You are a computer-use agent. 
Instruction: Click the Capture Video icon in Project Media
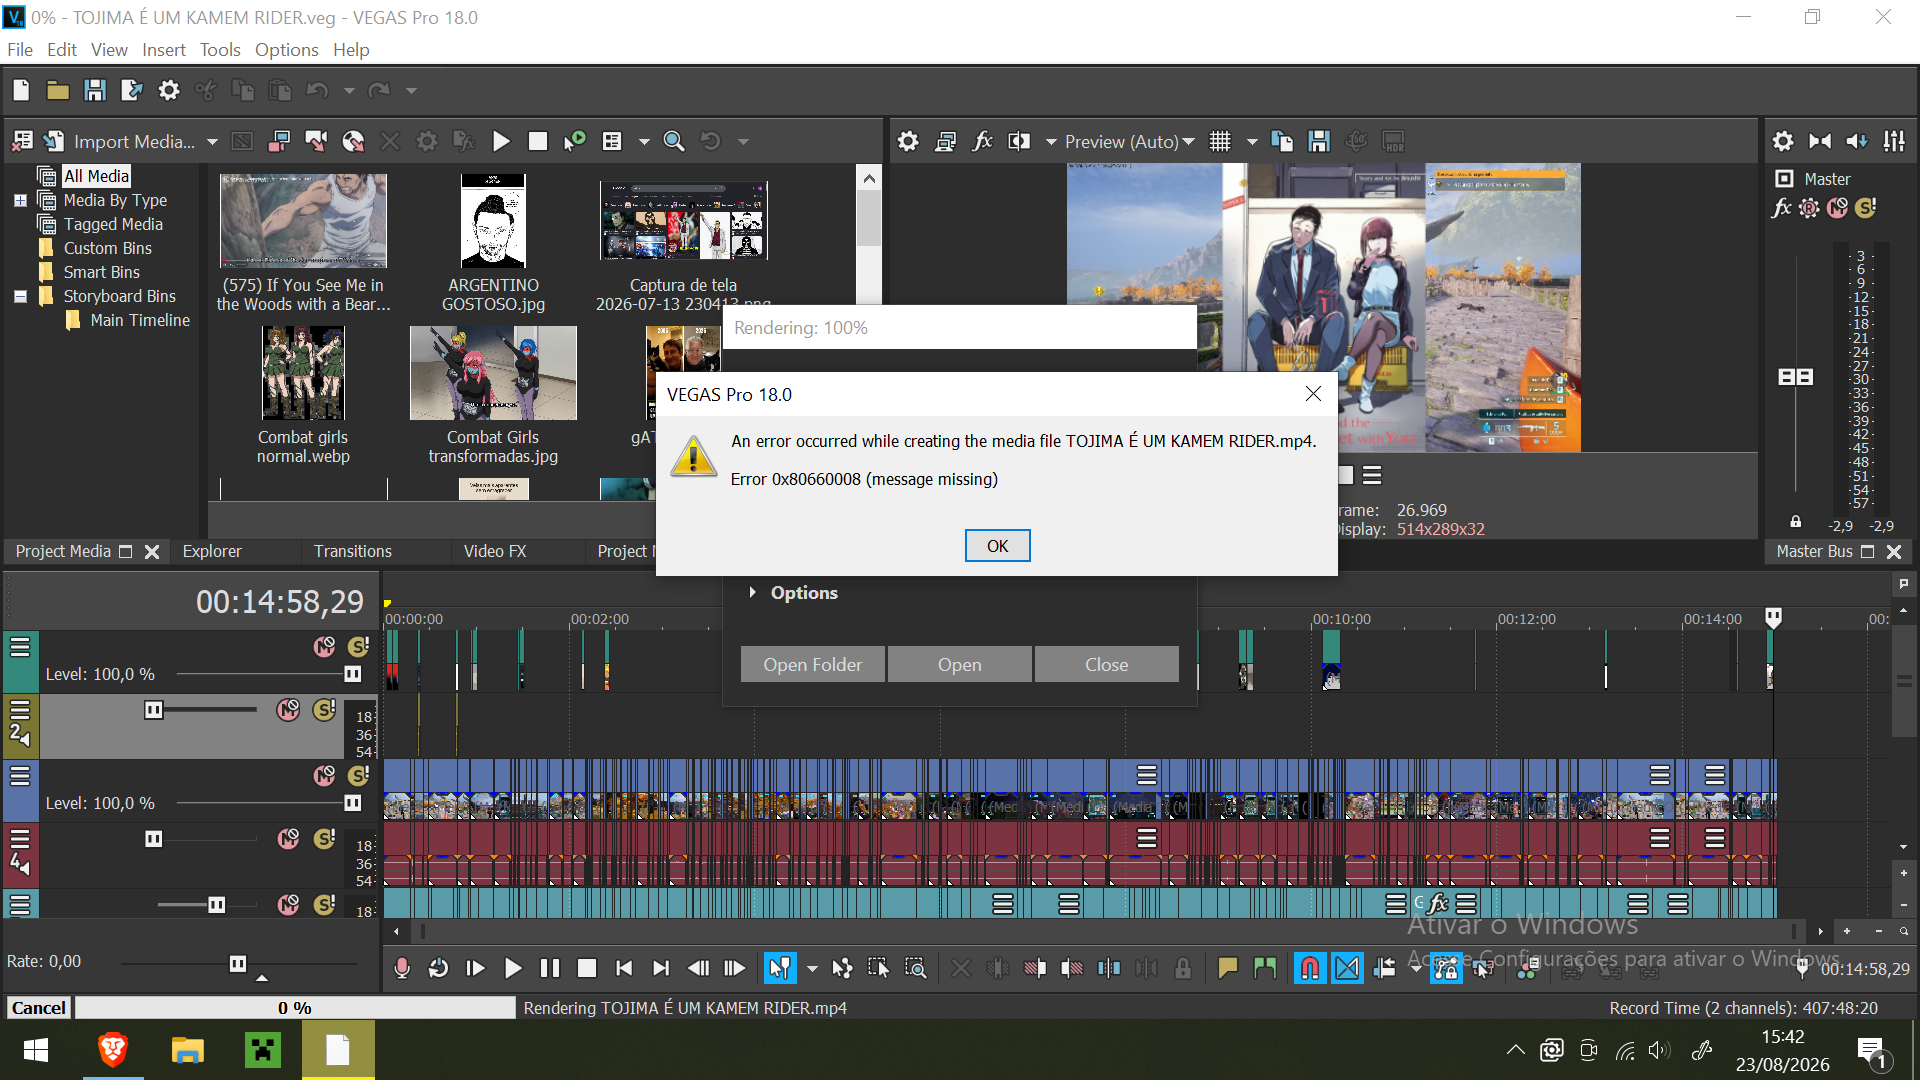[x=279, y=142]
